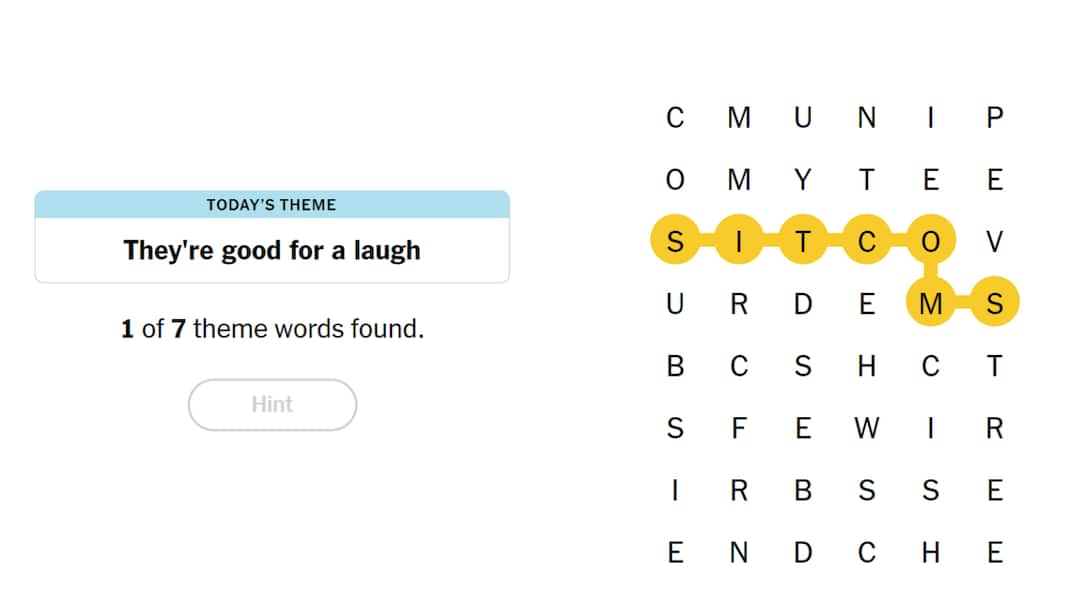
Task: Click the 1 of 7 theme words counter
Action: click(x=272, y=328)
